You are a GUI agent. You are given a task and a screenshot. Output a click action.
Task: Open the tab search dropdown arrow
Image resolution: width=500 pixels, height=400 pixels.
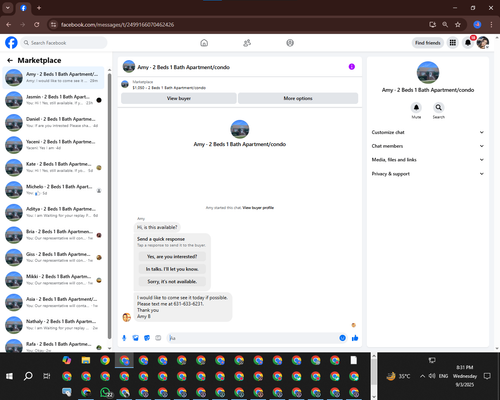(7, 8)
